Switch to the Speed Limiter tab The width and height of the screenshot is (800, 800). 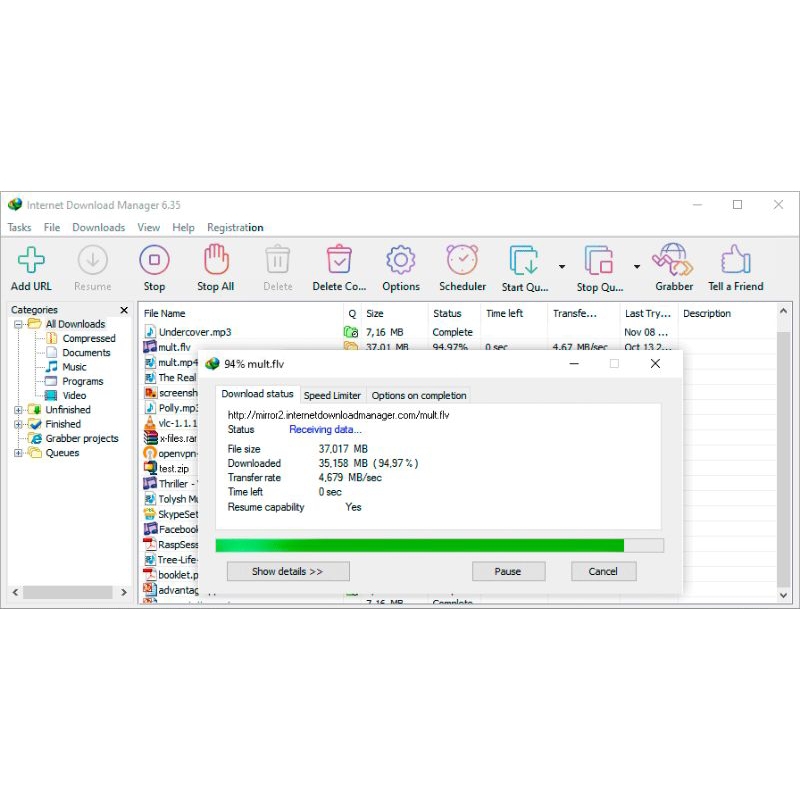pos(332,395)
